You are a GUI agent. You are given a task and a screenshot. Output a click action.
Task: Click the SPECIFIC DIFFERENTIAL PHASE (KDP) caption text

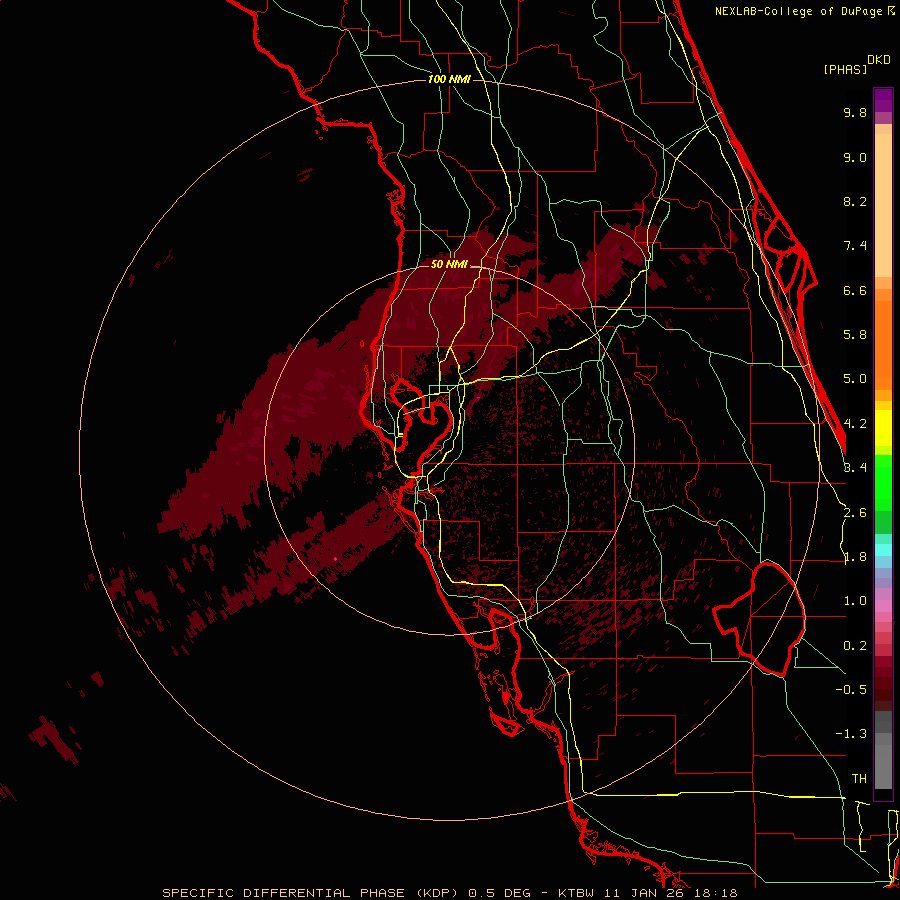point(310,893)
